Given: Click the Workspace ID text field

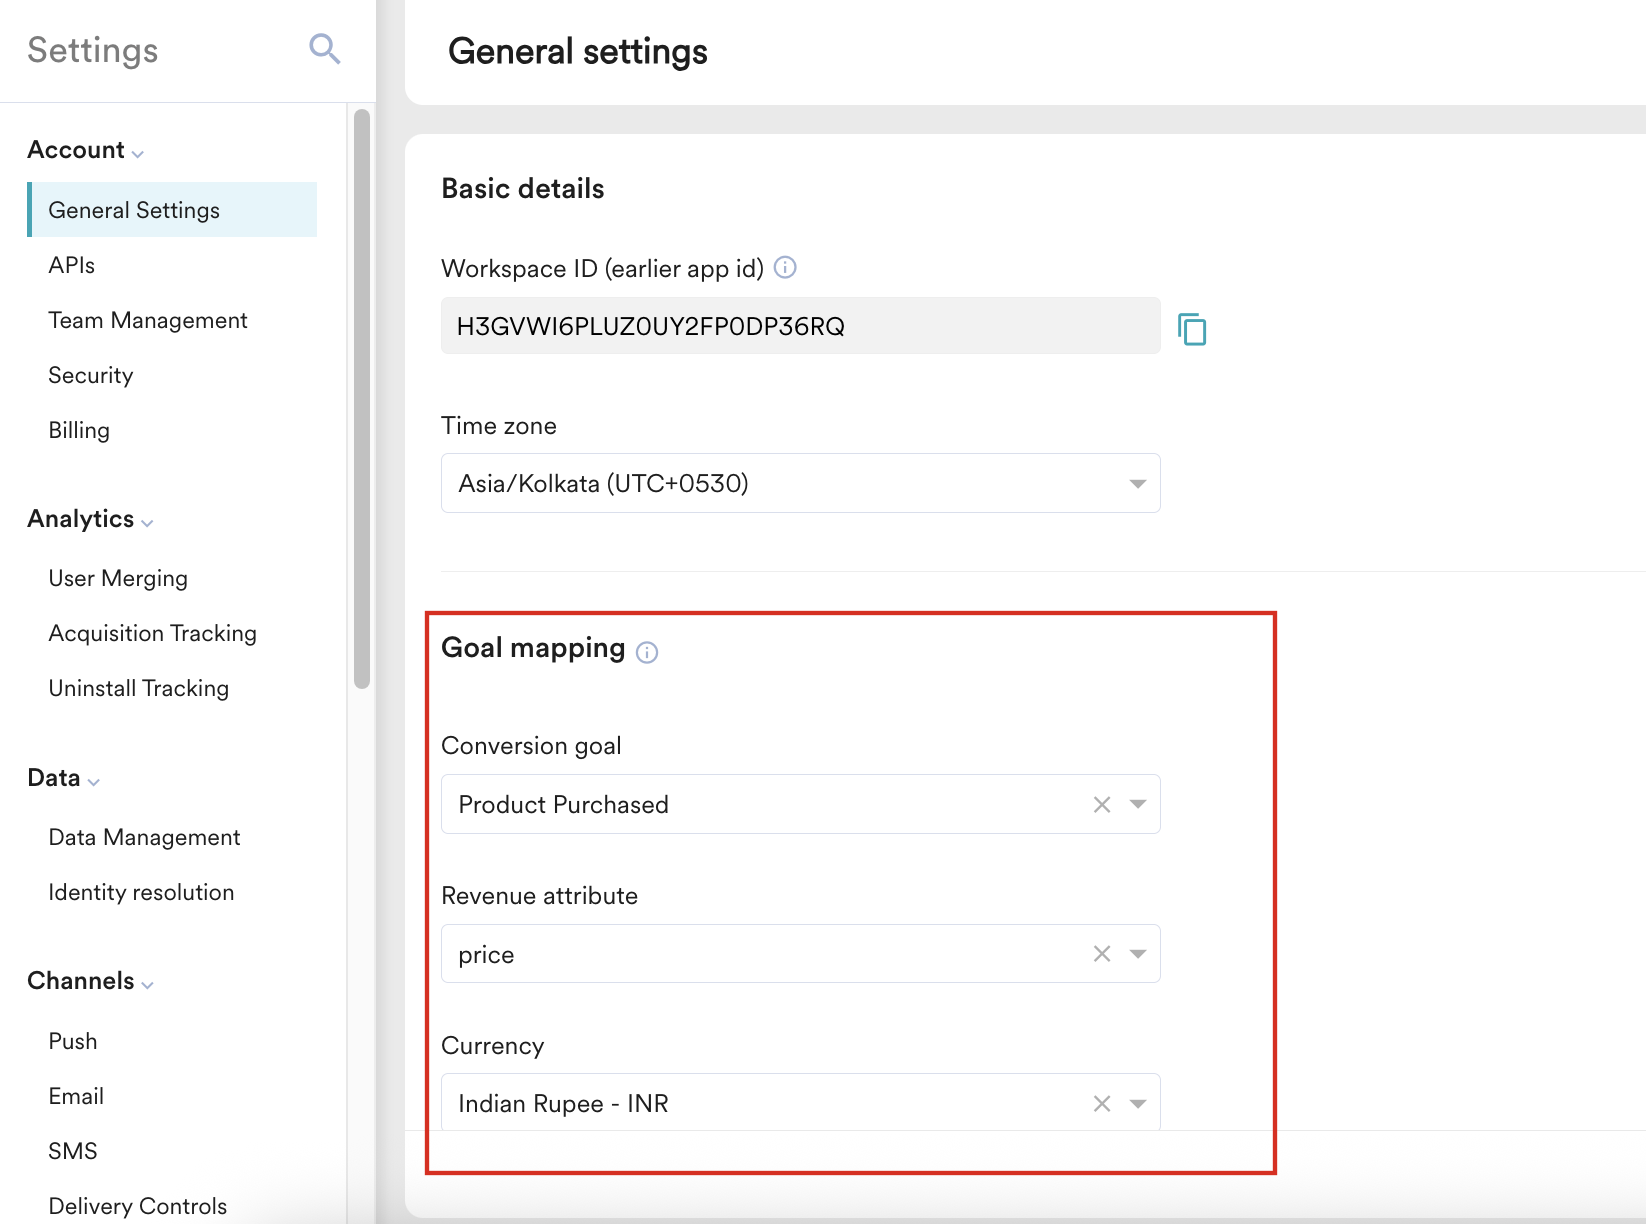Looking at the screenshot, I should pos(800,326).
